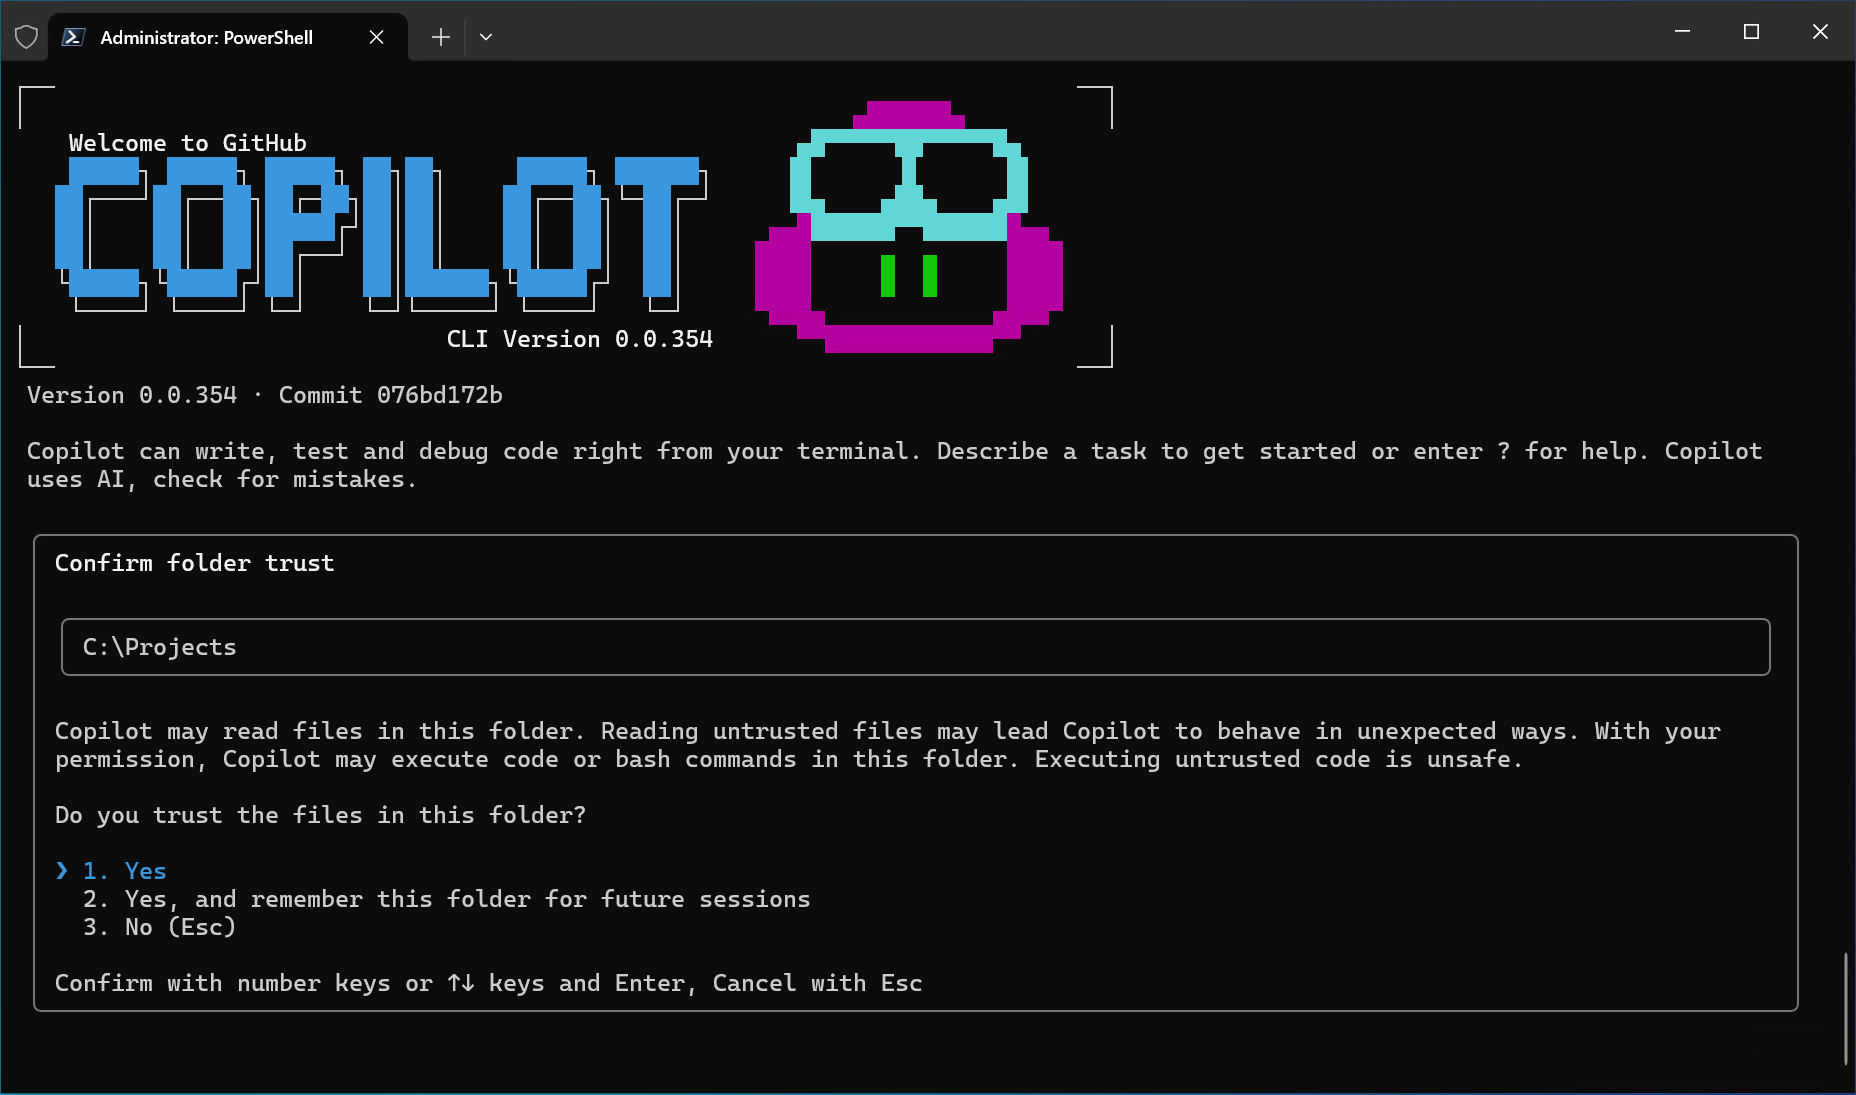Click the PowerShell icon on the active tab
Viewport: 1856px width, 1095px height.
72,36
